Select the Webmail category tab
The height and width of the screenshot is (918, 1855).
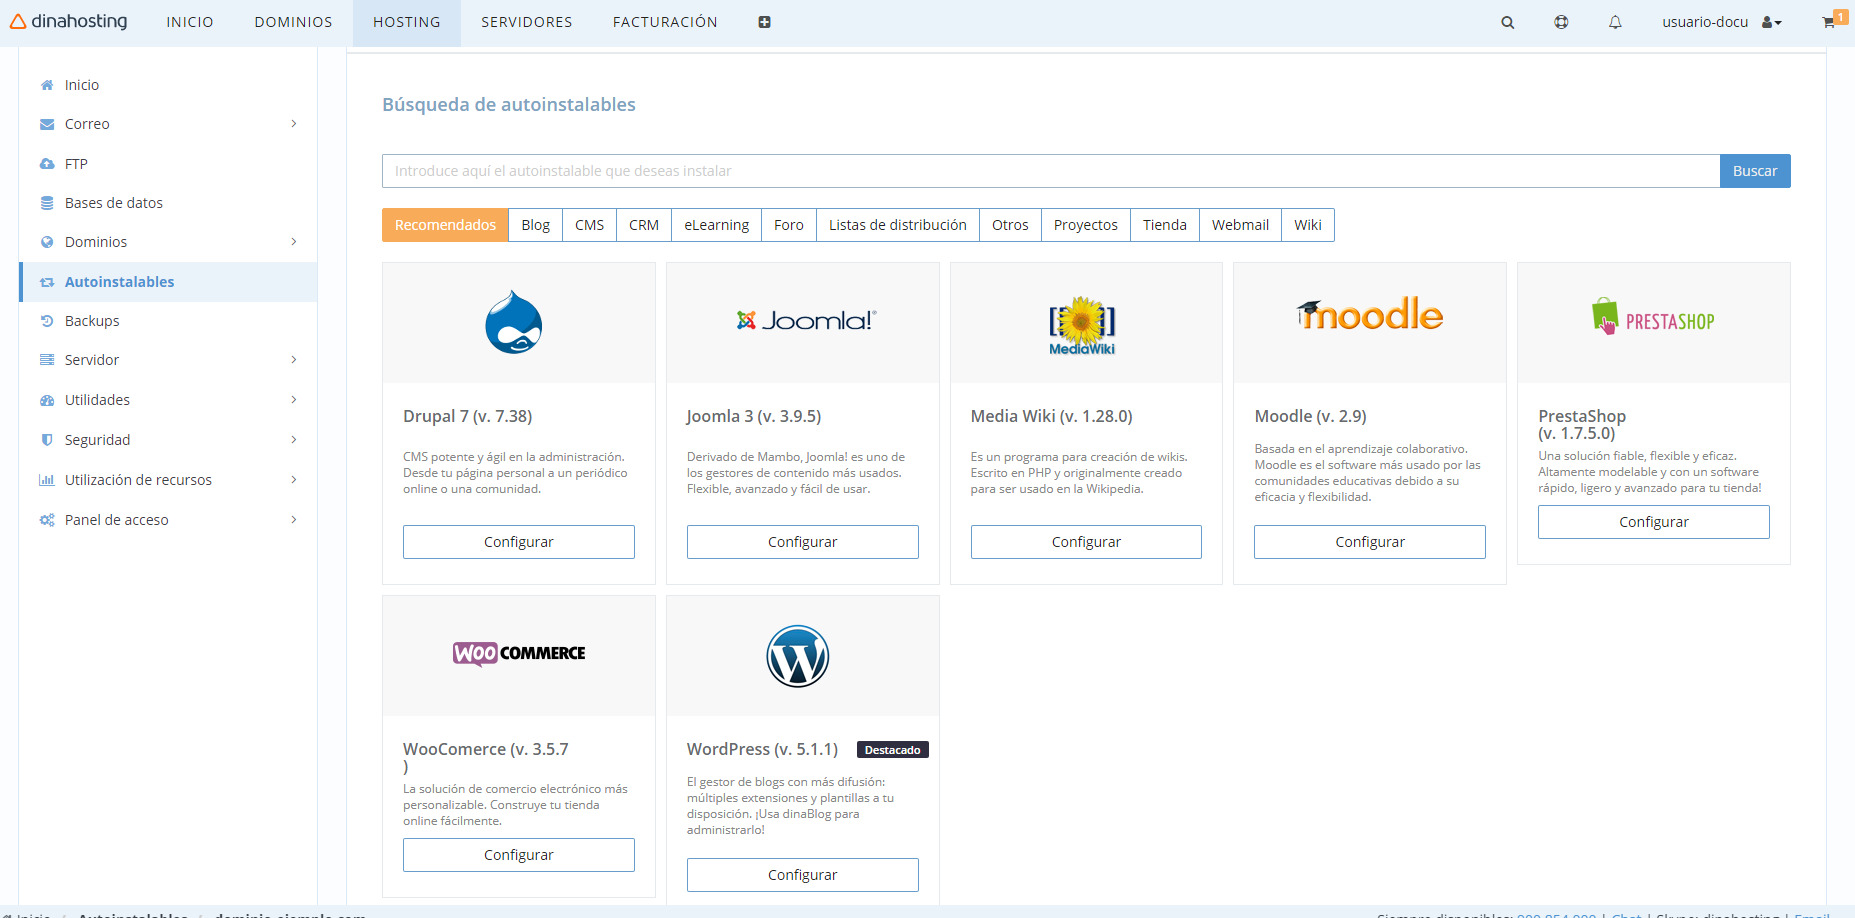(x=1240, y=225)
